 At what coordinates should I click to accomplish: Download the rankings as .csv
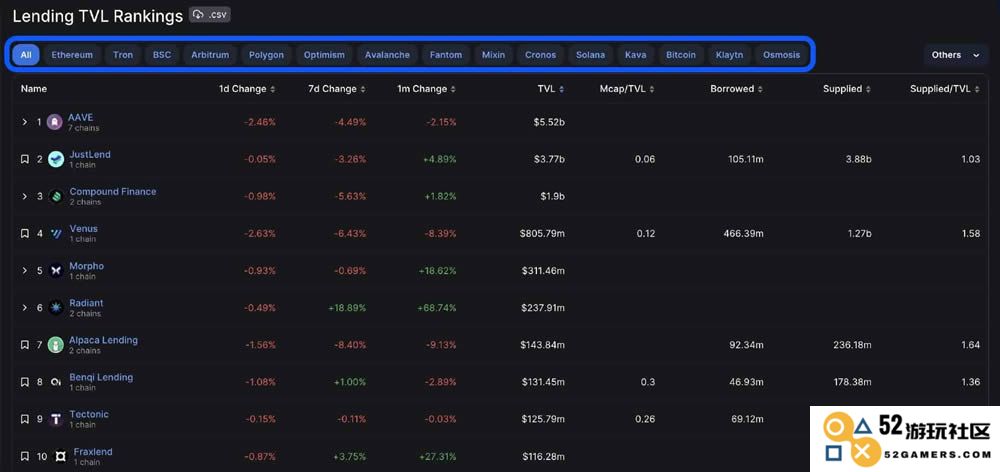210,15
